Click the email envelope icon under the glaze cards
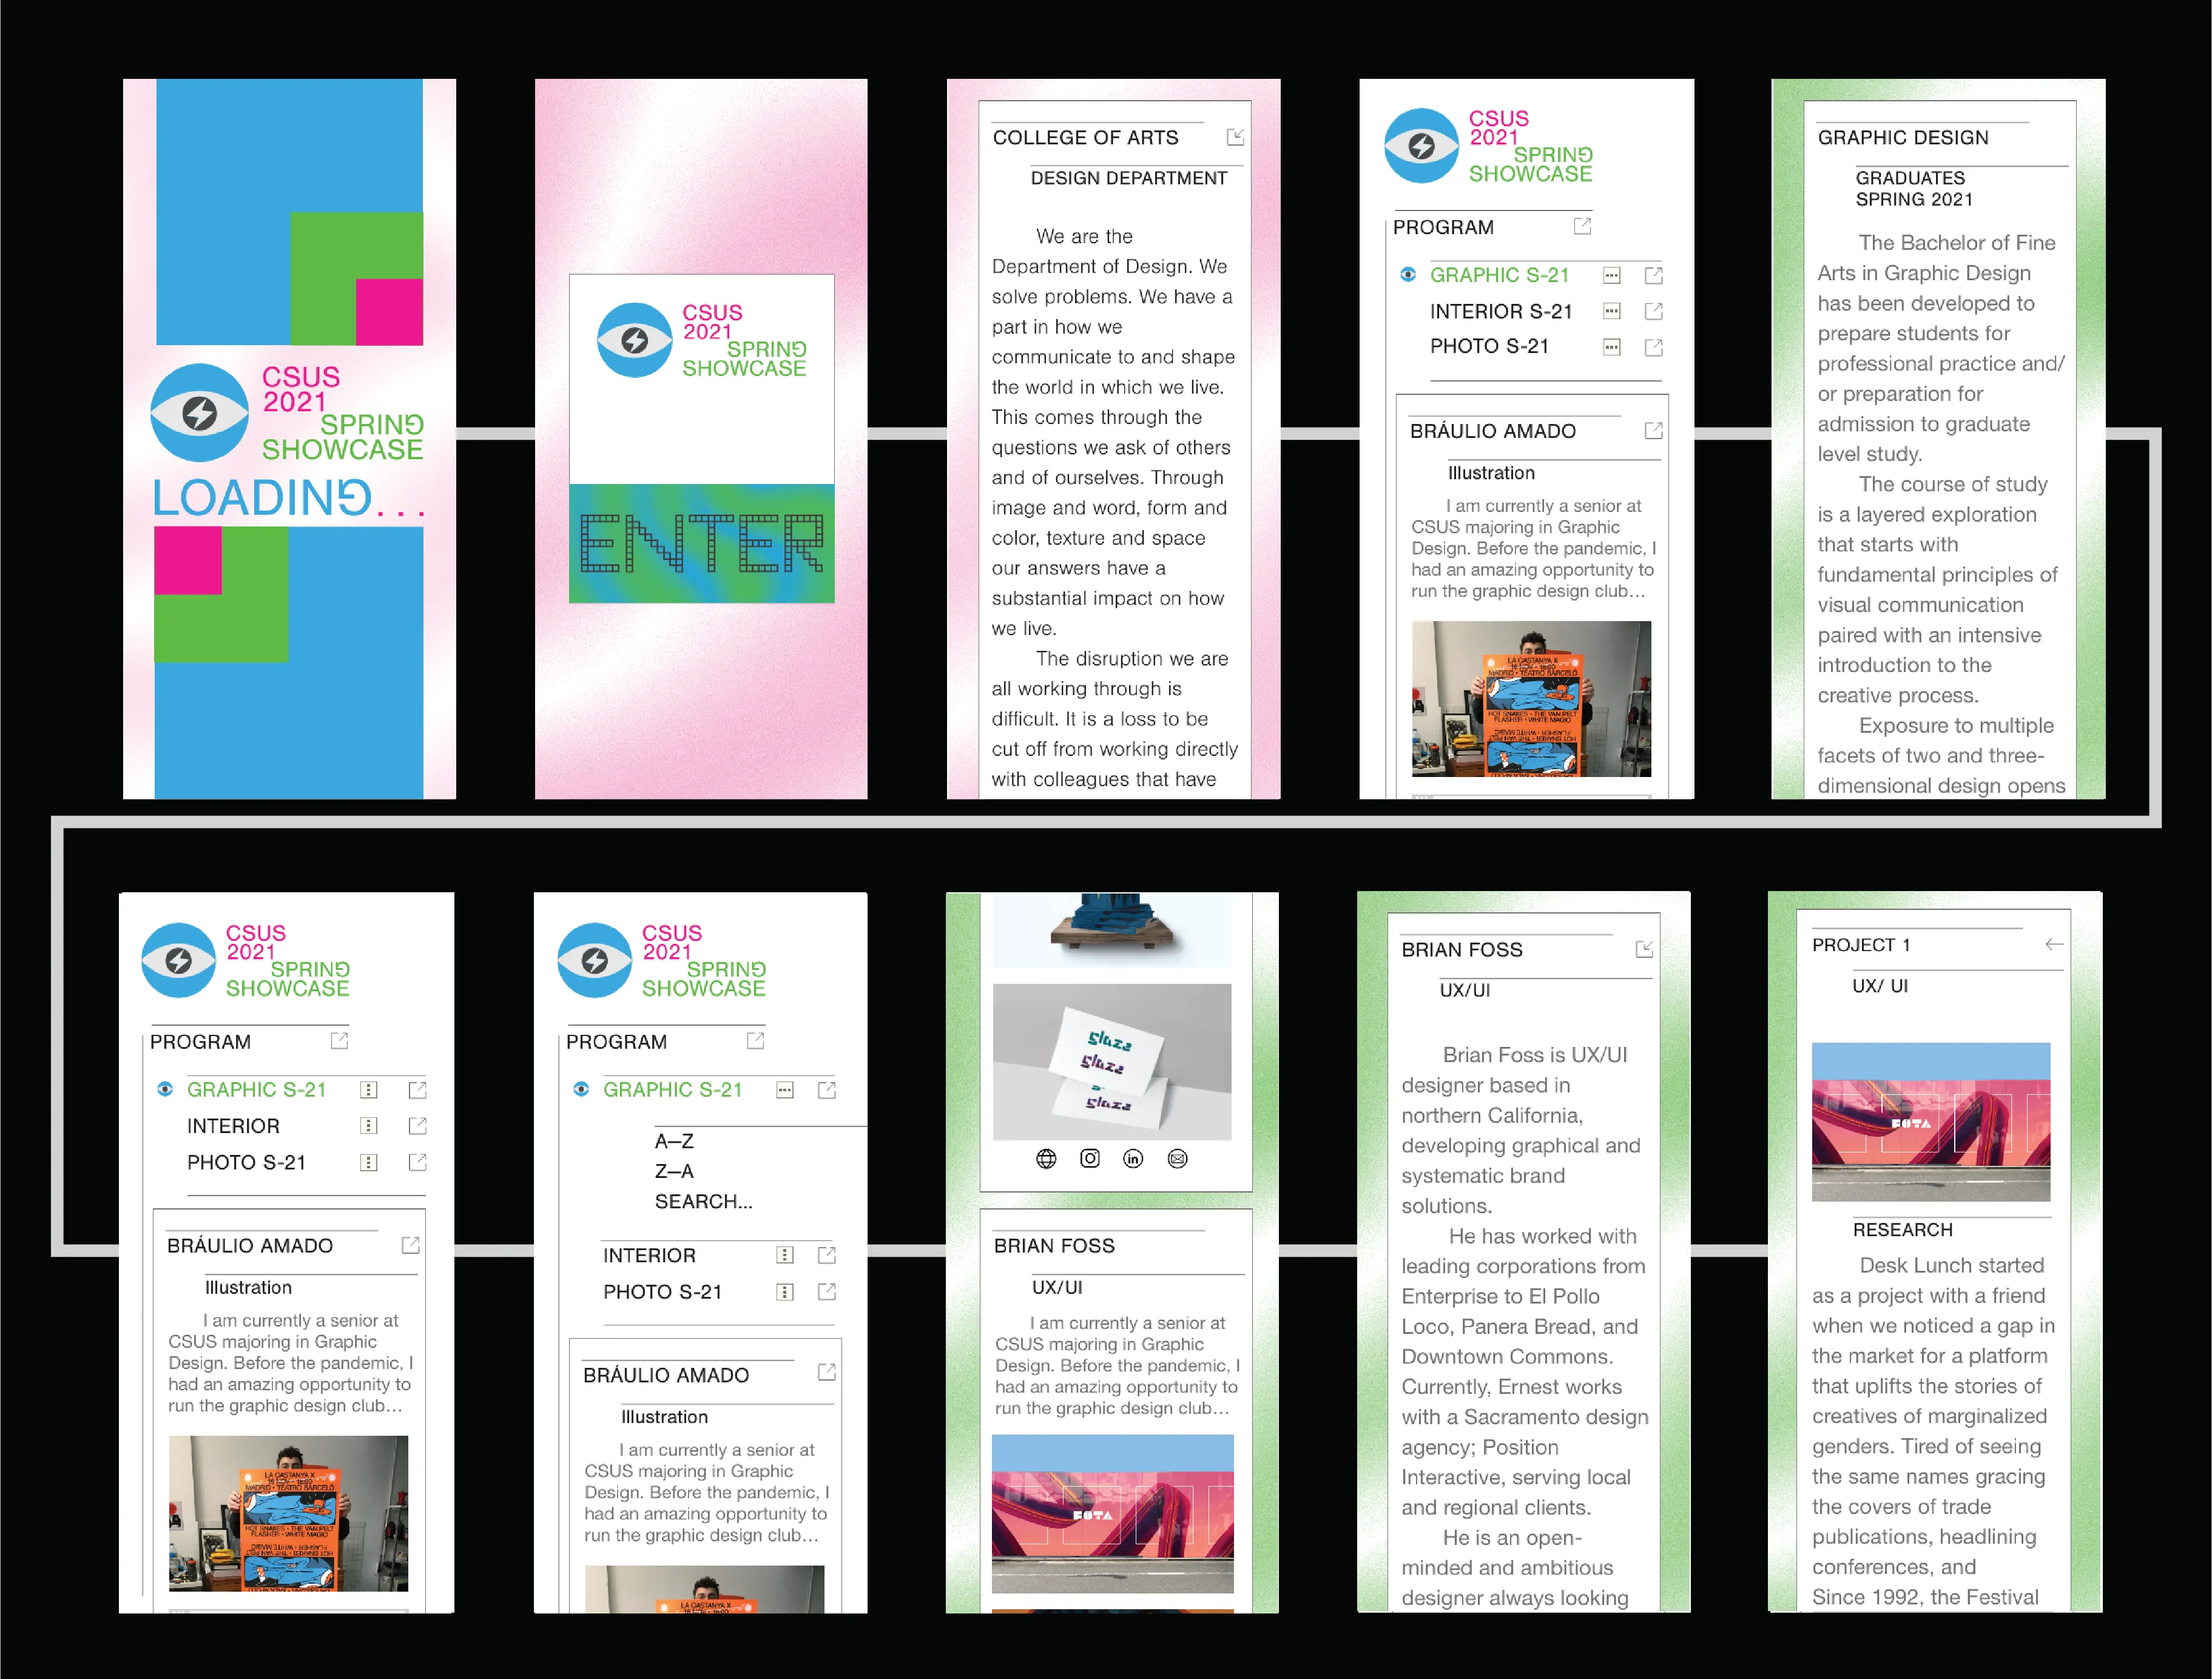Screen dimensions: 2212x1679 point(1177,1158)
